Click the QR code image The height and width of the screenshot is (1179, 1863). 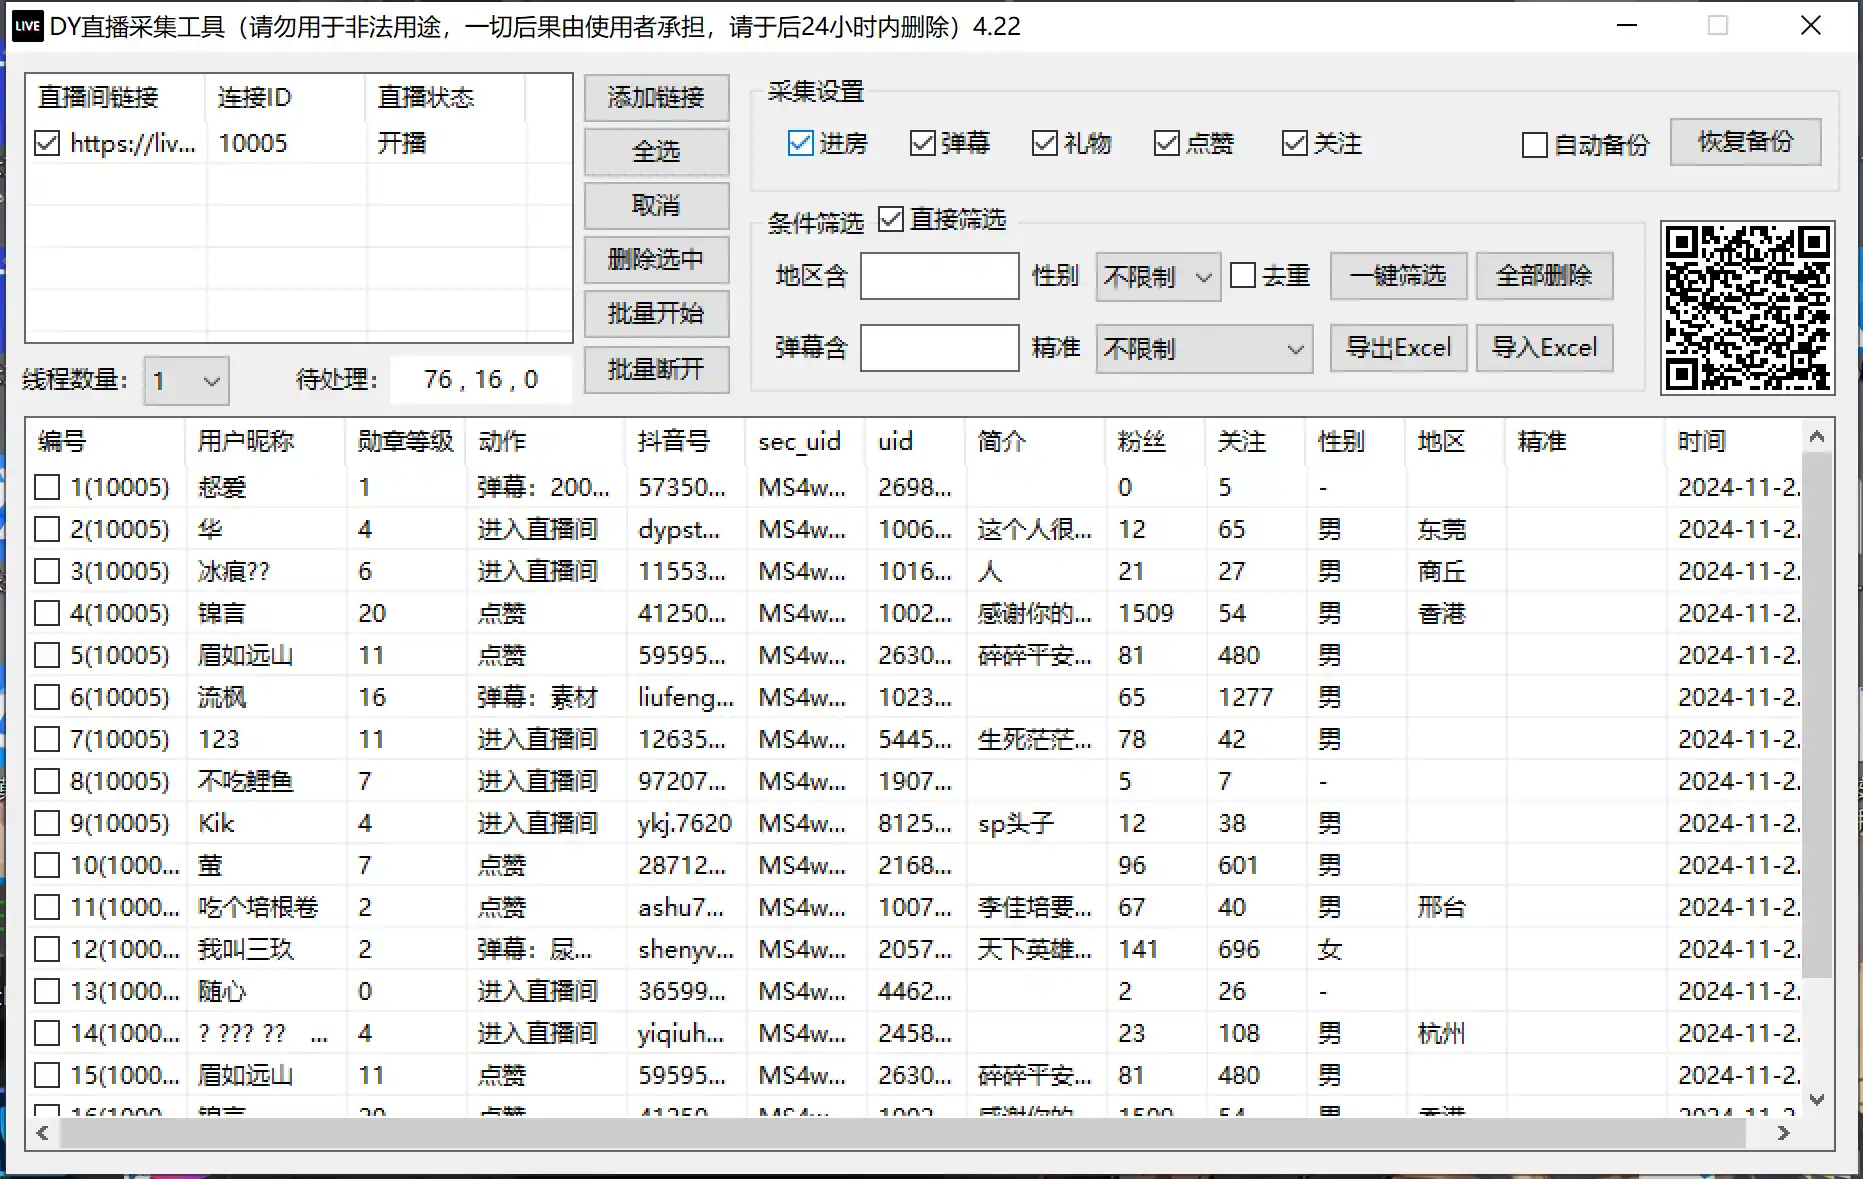click(1748, 307)
